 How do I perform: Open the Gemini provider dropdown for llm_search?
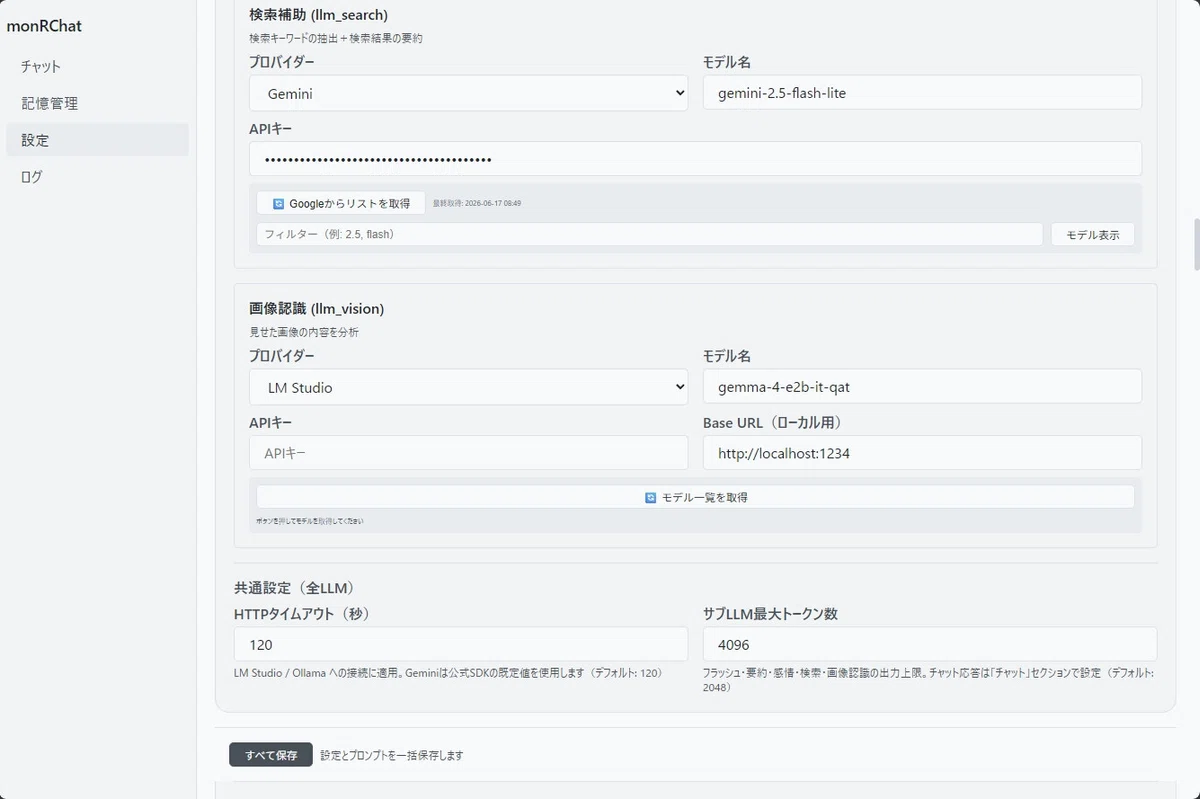coord(468,93)
